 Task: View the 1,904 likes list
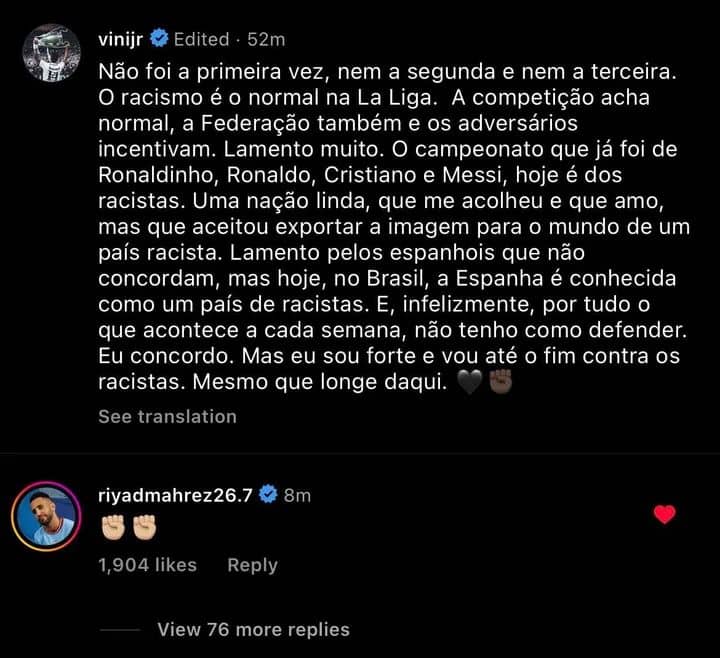147,565
